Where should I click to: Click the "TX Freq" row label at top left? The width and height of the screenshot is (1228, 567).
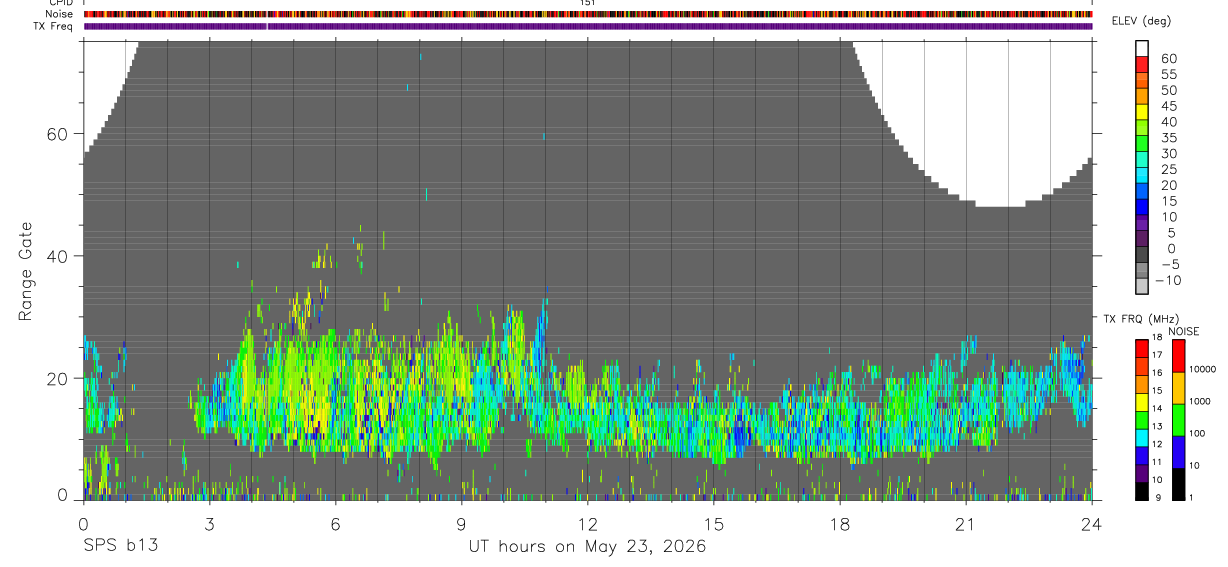pos(54,26)
